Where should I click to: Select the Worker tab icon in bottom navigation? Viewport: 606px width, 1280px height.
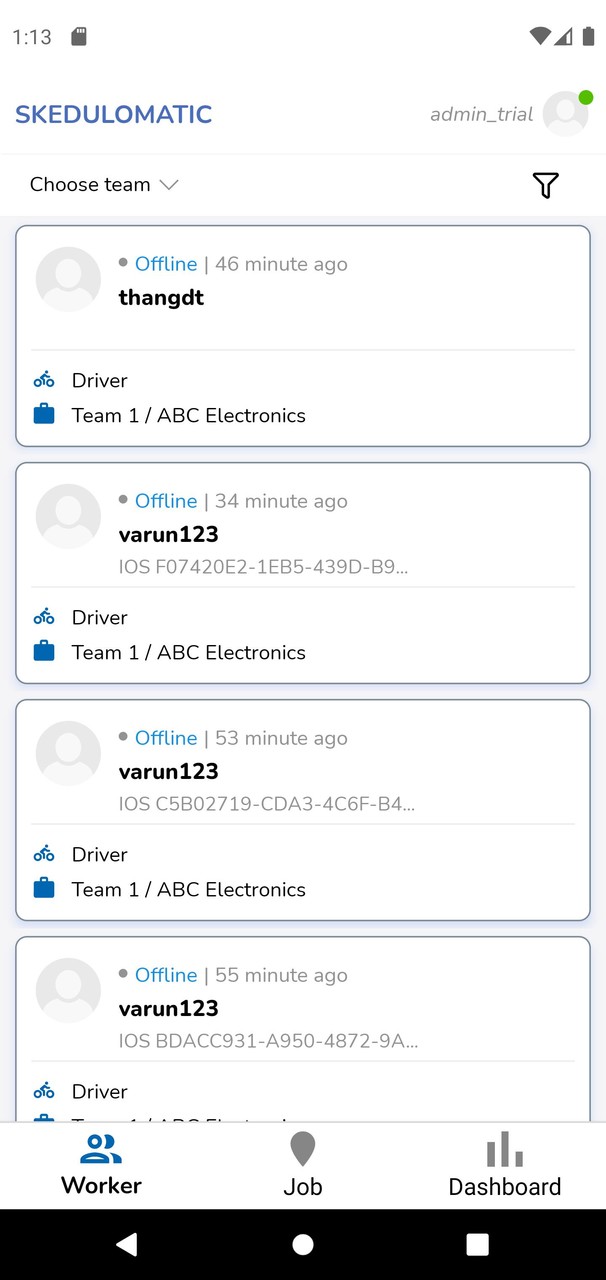101,1148
